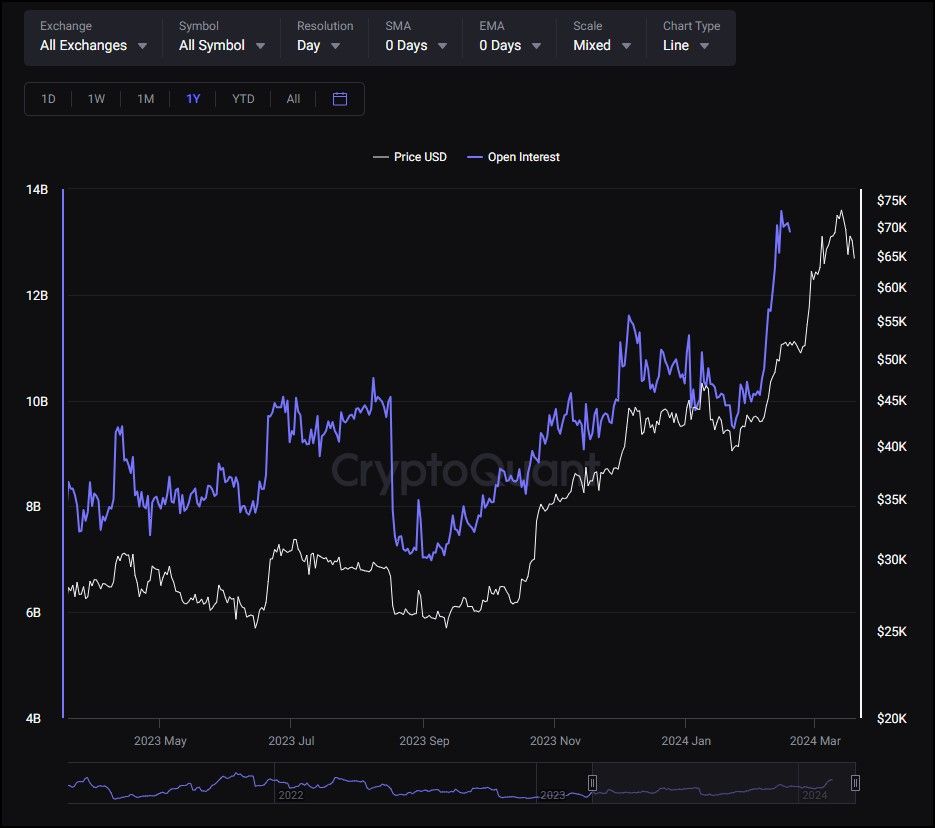Open the calendar date picker icon
The width and height of the screenshot is (935, 828).
click(339, 99)
